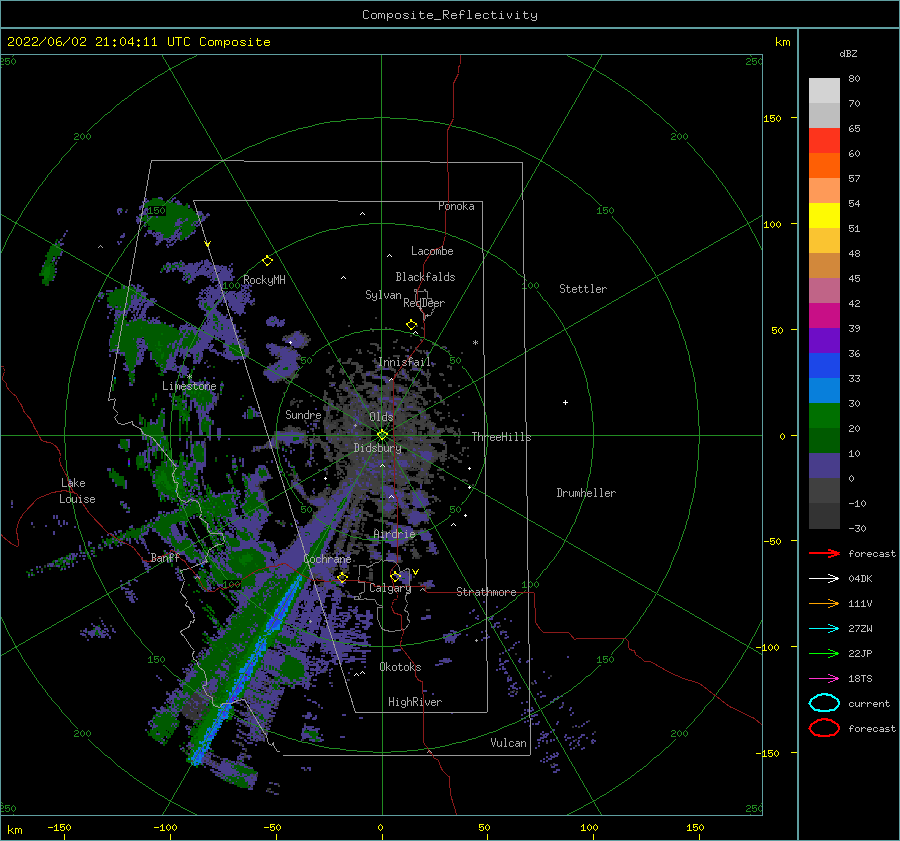The image size is (900, 841).
Task: Click the Limestone label
Action: 189,386
